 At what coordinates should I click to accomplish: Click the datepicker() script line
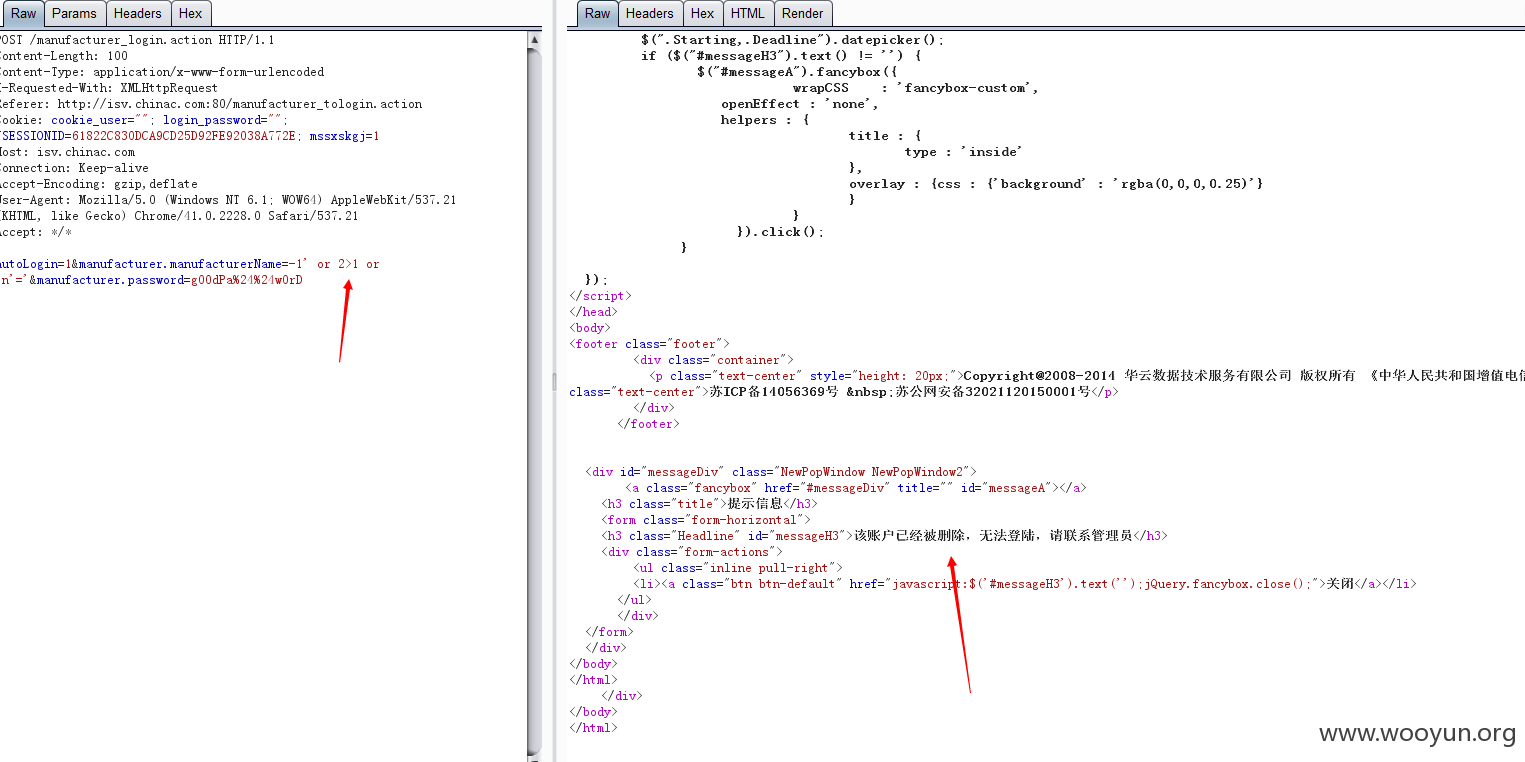792,40
